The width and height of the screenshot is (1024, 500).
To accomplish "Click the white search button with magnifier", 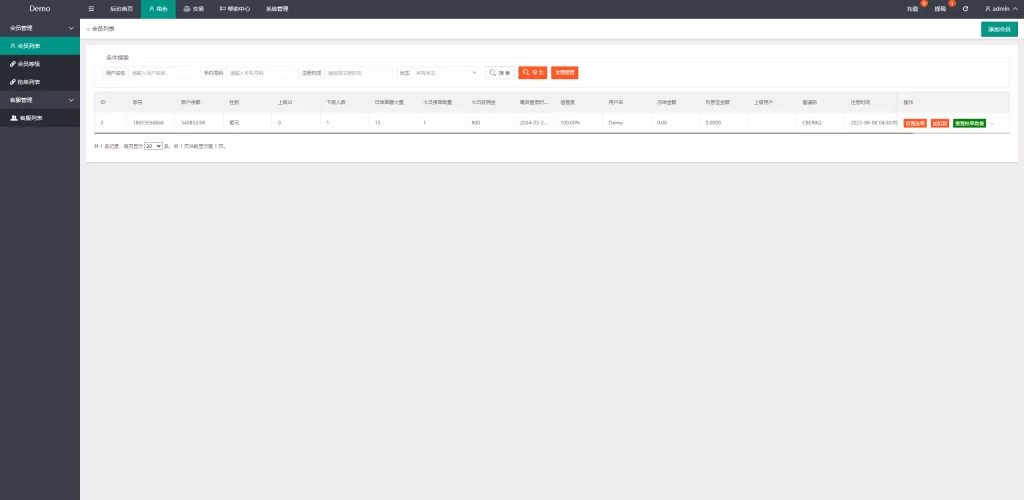I will (499, 72).
